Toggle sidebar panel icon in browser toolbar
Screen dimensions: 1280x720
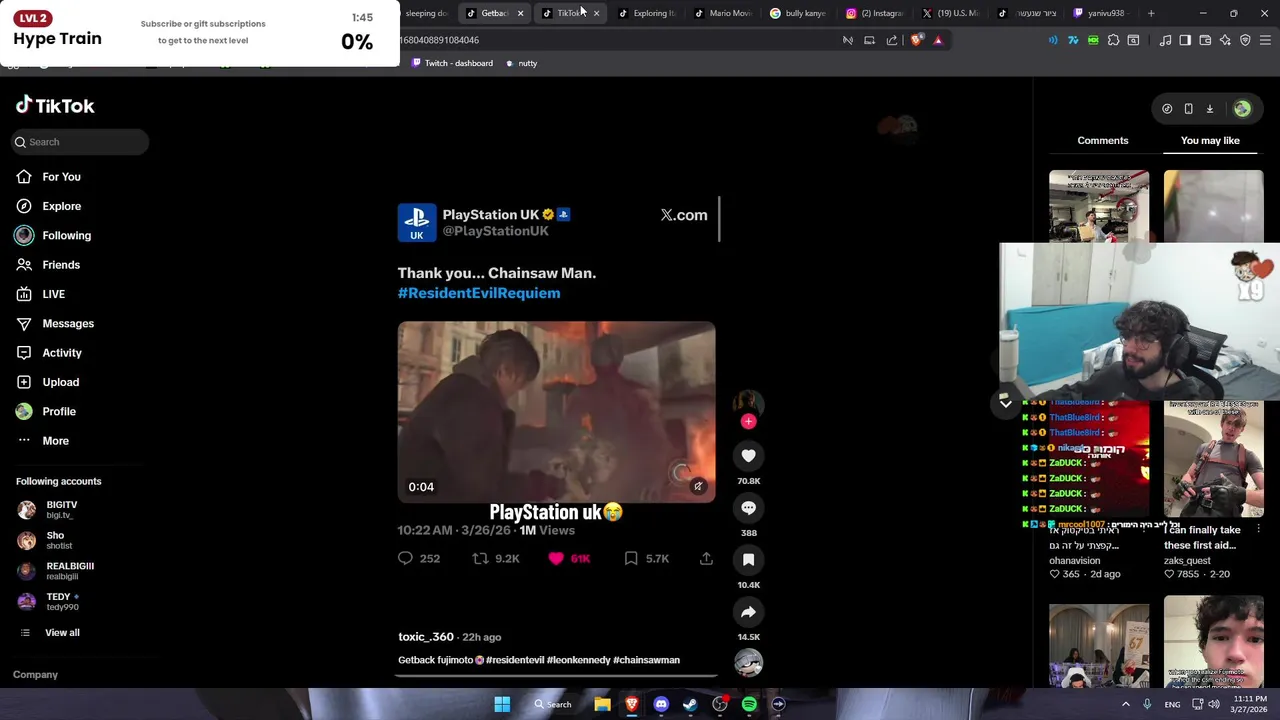[1185, 40]
